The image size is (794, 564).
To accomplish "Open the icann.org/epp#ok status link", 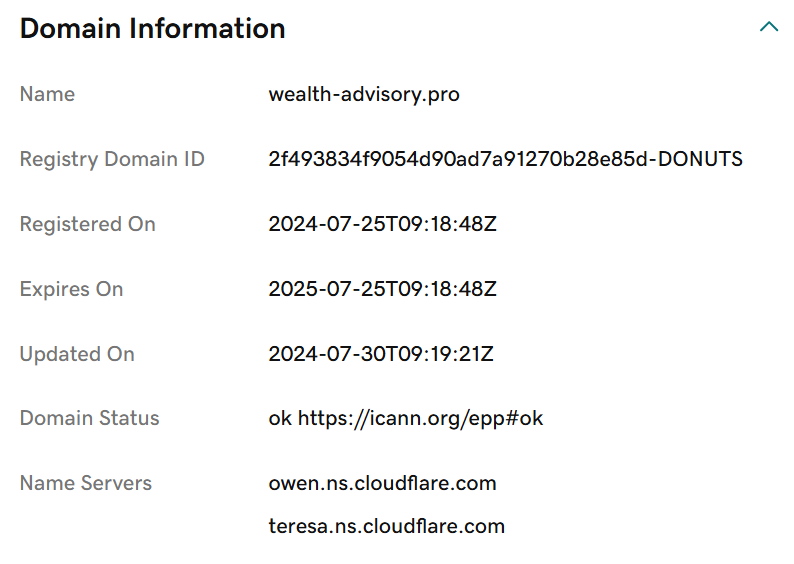I will point(420,419).
